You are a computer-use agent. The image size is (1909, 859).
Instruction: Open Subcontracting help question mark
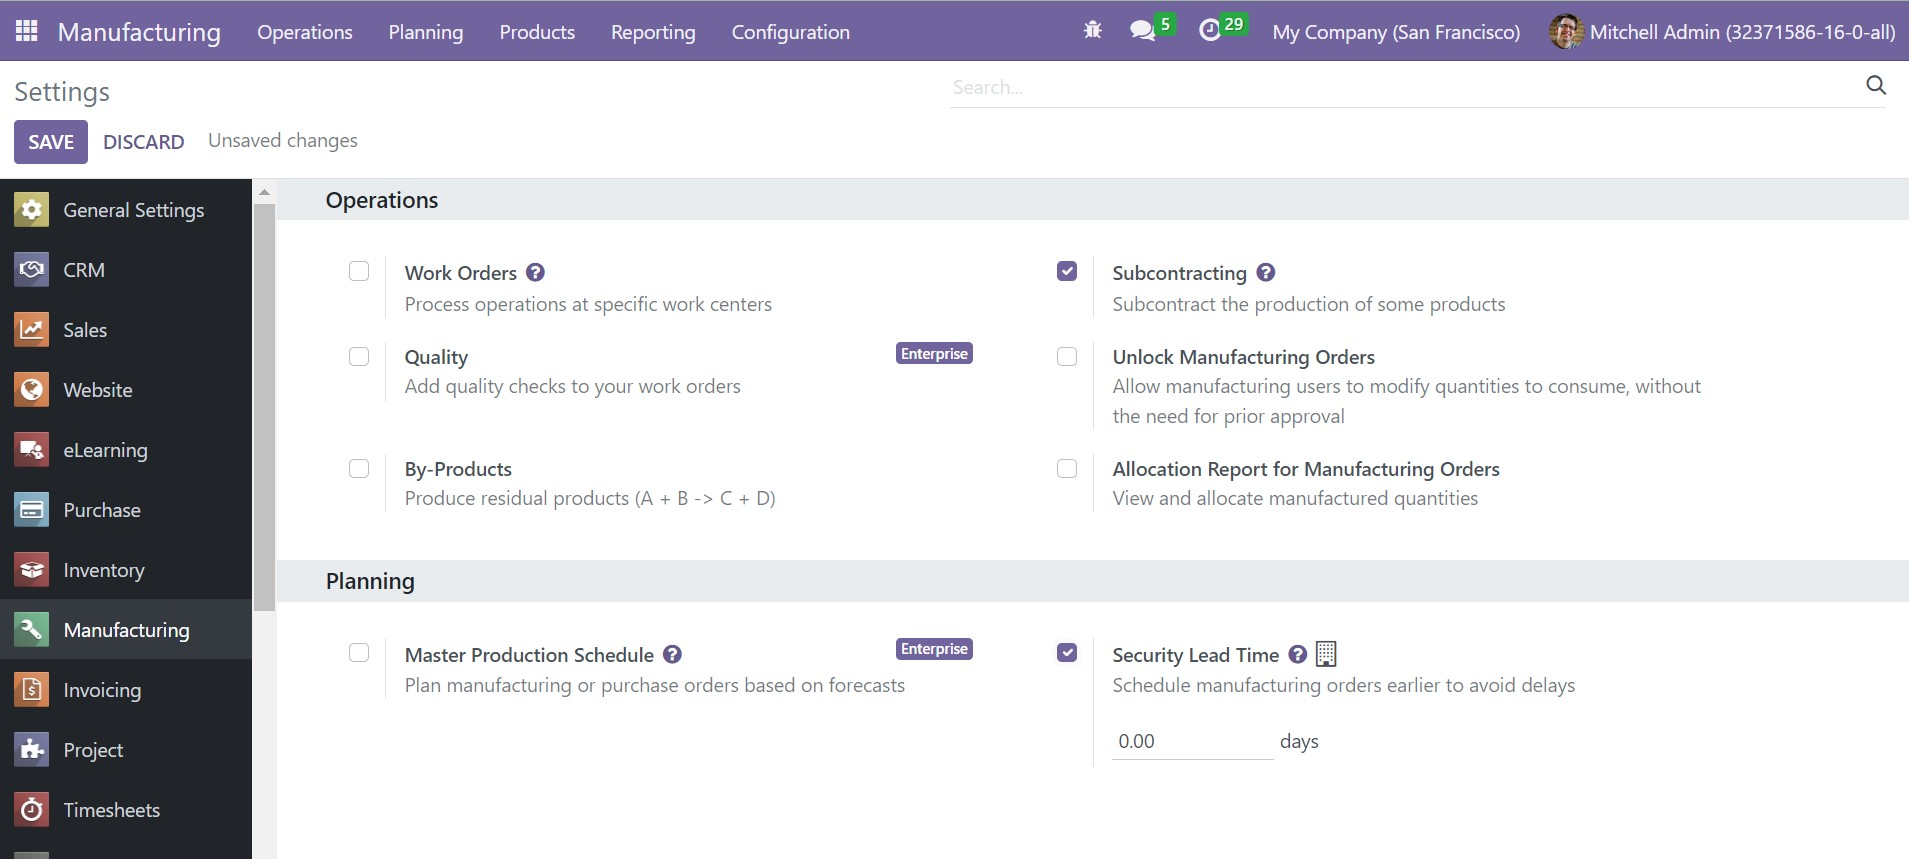click(1265, 272)
